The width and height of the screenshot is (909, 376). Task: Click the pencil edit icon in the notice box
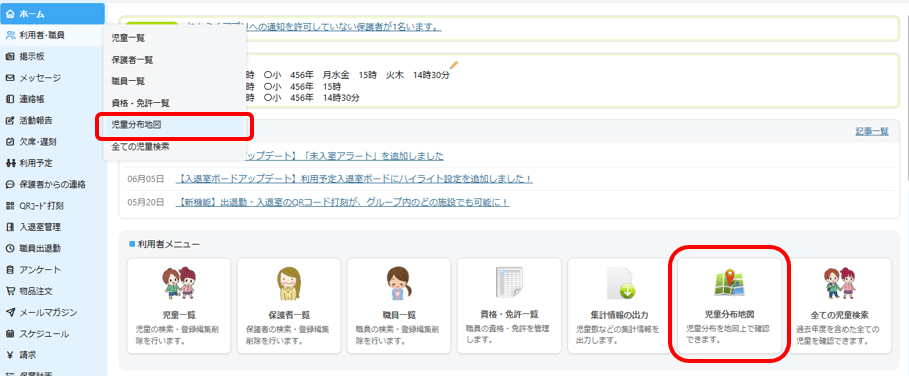454,64
